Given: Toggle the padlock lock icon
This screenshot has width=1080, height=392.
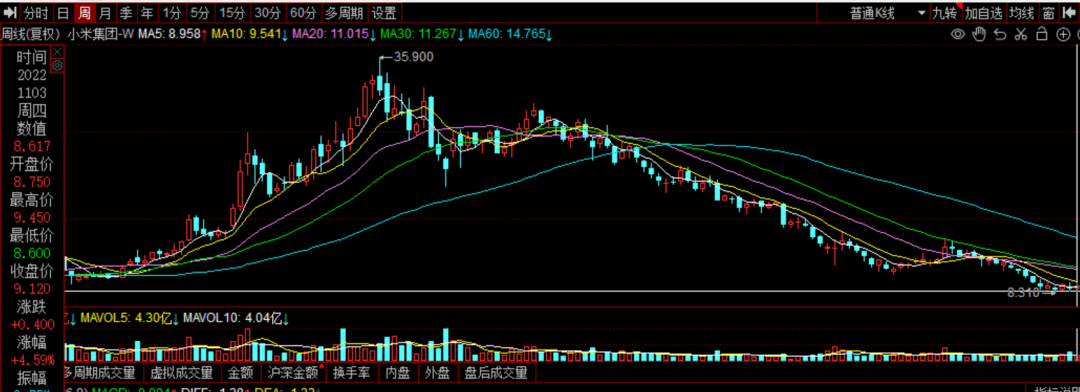Looking at the screenshot, I should pyautogui.click(x=1042, y=34).
